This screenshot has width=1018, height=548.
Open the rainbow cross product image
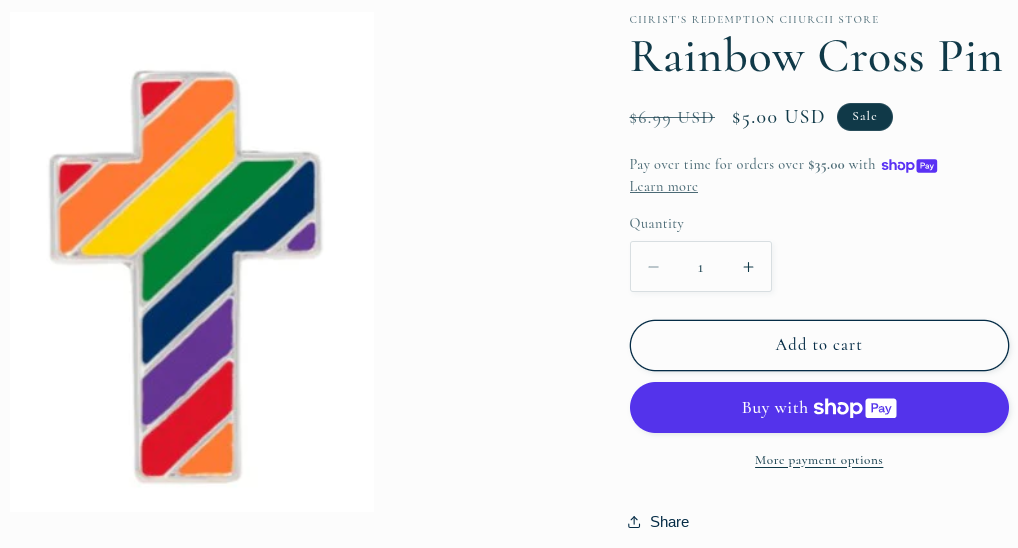click(192, 262)
